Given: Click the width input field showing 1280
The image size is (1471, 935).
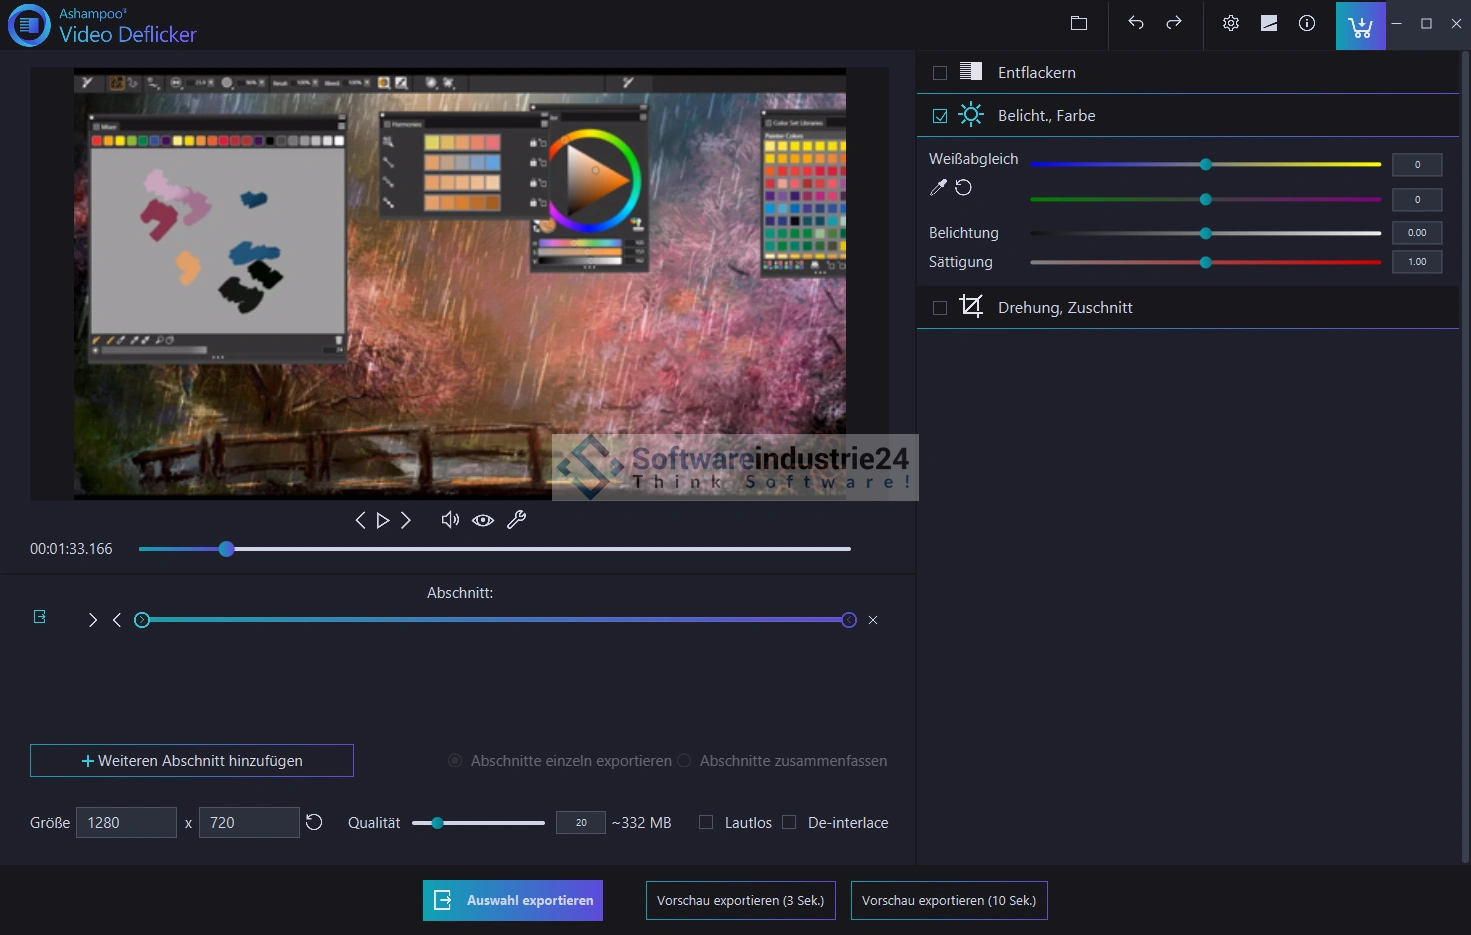Looking at the screenshot, I should (x=126, y=822).
